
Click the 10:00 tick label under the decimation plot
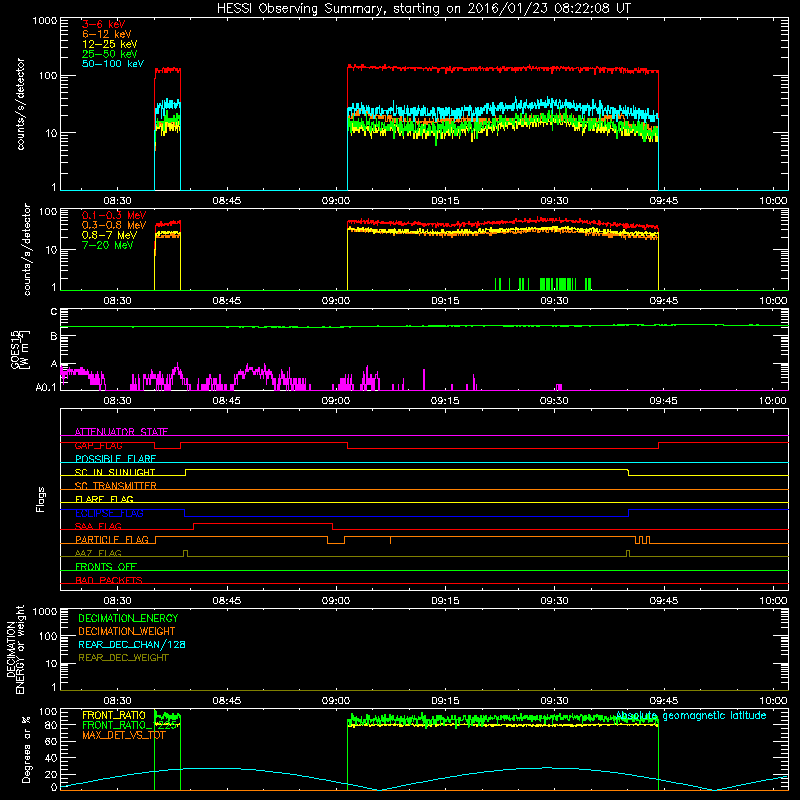pyautogui.click(x=773, y=701)
